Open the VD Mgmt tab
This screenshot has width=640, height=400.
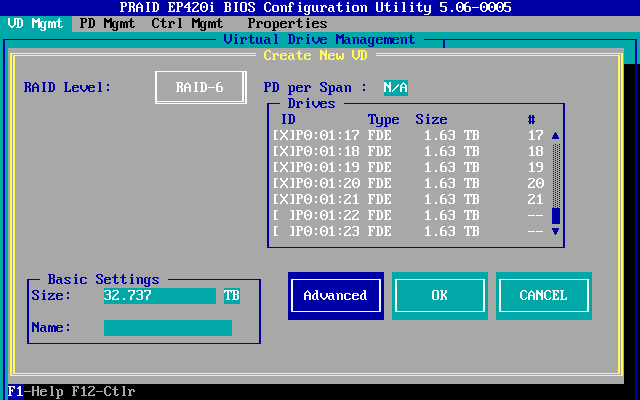(x=36, y=24)
